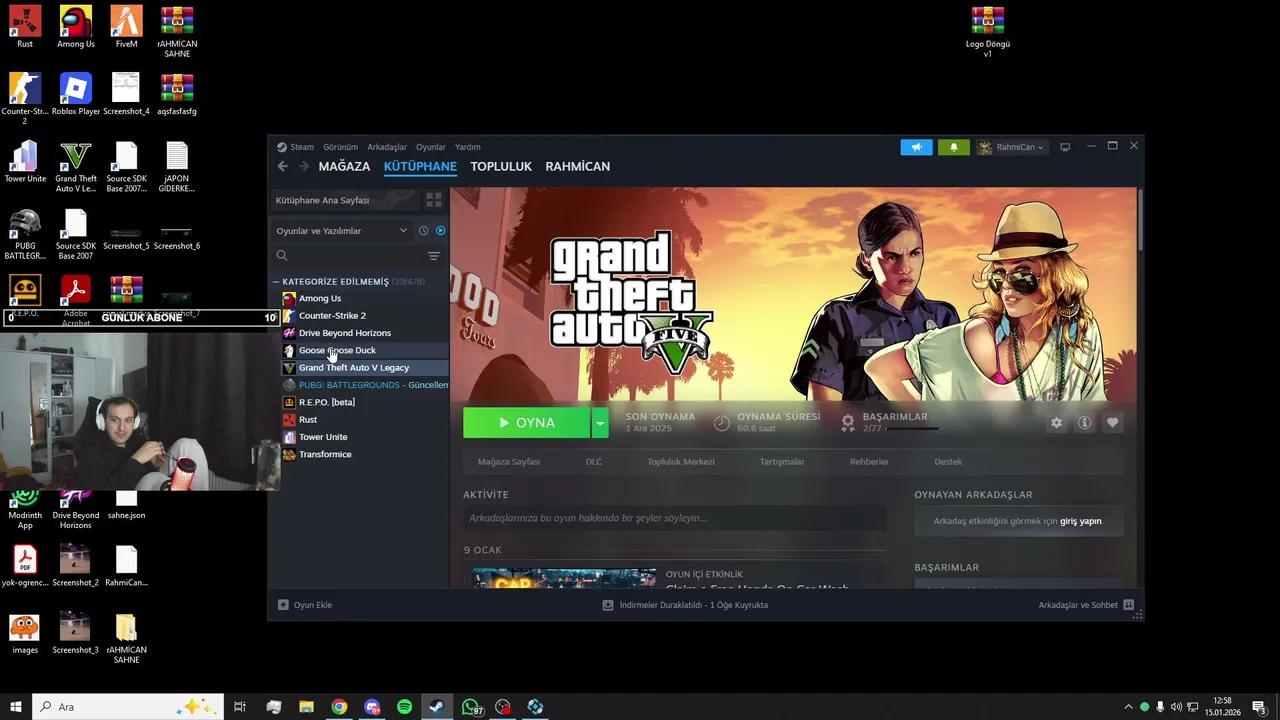
Task: Open Mağaza Sayfası link
Action: click(x=509, y=462)
